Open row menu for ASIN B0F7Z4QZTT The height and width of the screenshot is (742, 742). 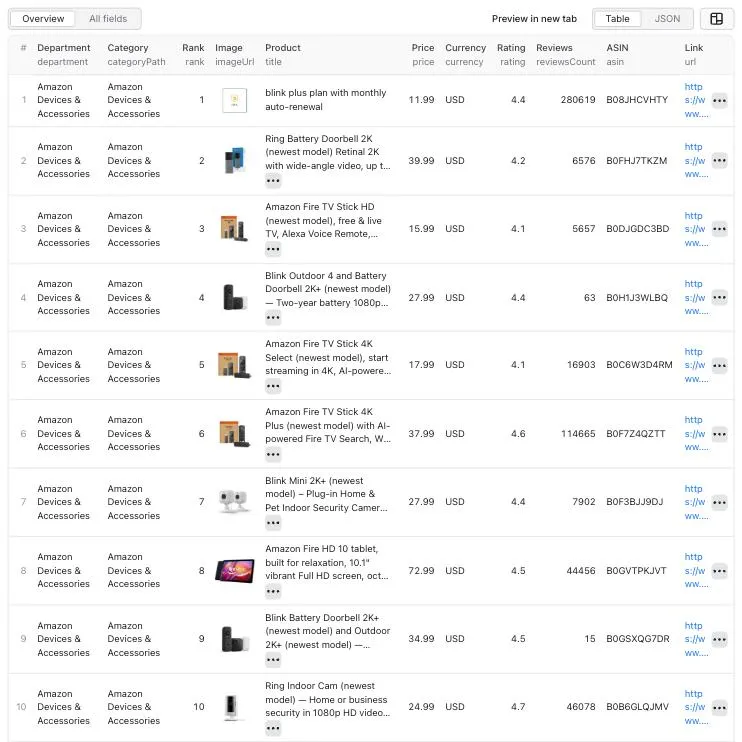719,434
